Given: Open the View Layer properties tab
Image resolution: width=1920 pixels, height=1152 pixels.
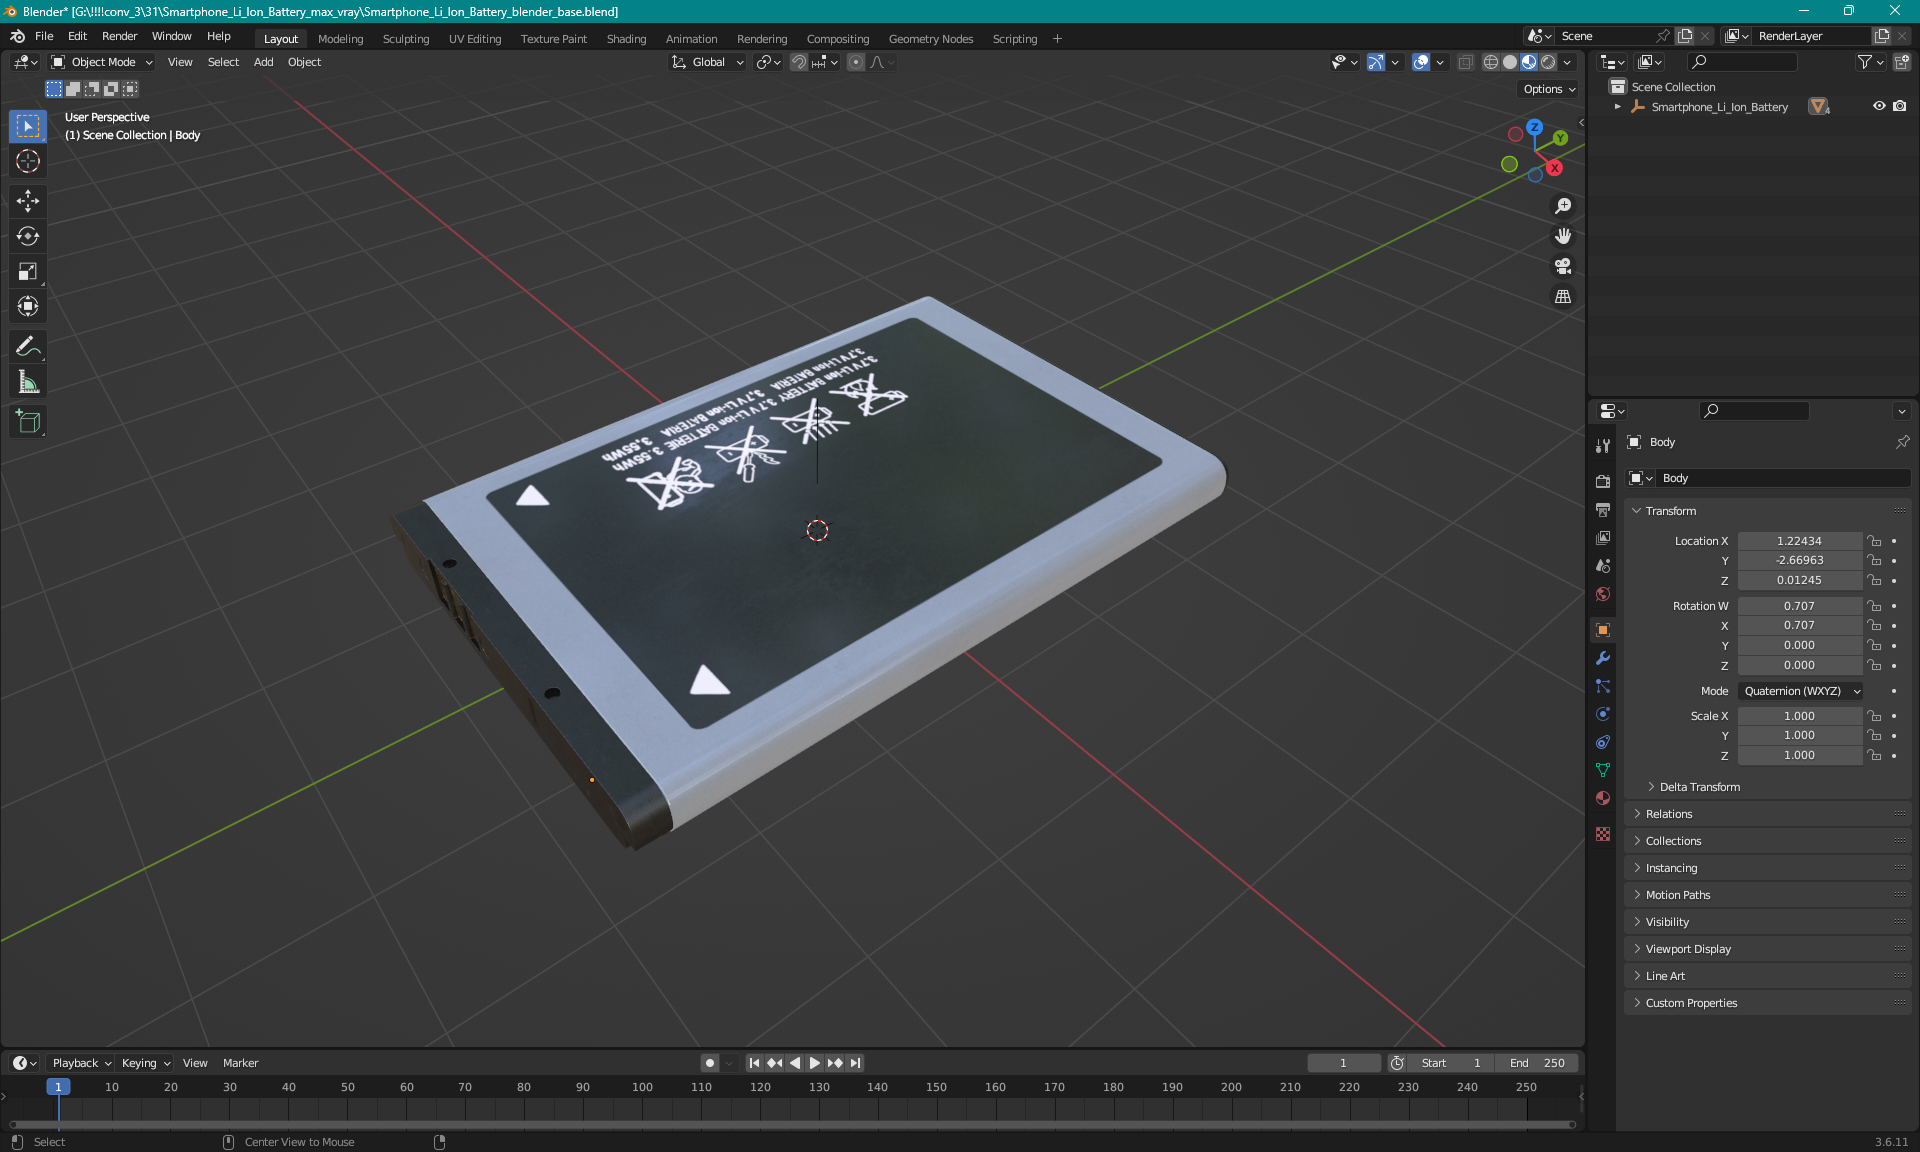Looking at the screenshot, I should pos(1603,537).
